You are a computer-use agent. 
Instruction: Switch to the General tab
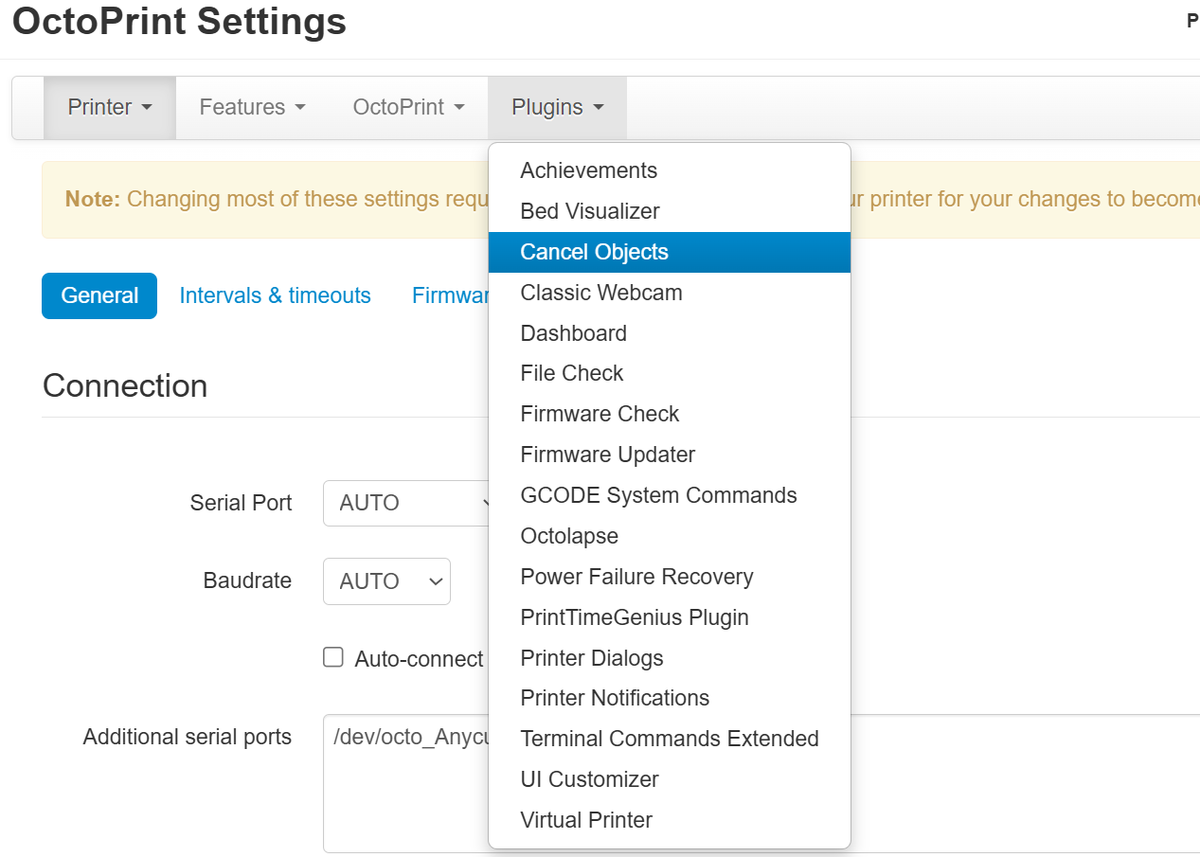[99, 296]
